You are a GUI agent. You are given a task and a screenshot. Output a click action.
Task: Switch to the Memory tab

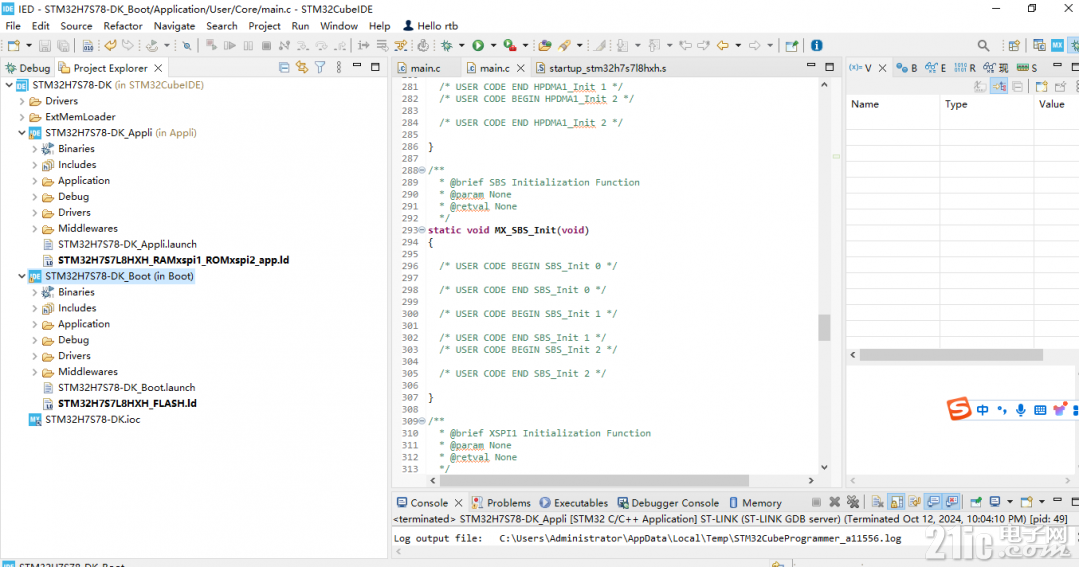point(755,503)
